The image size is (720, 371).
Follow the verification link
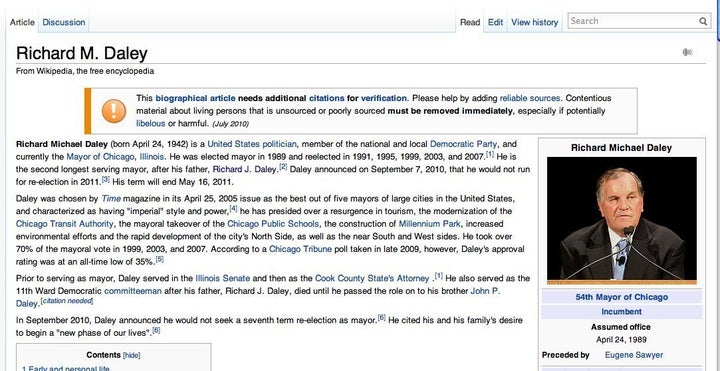pyautogui.click(x=383, y=98)
